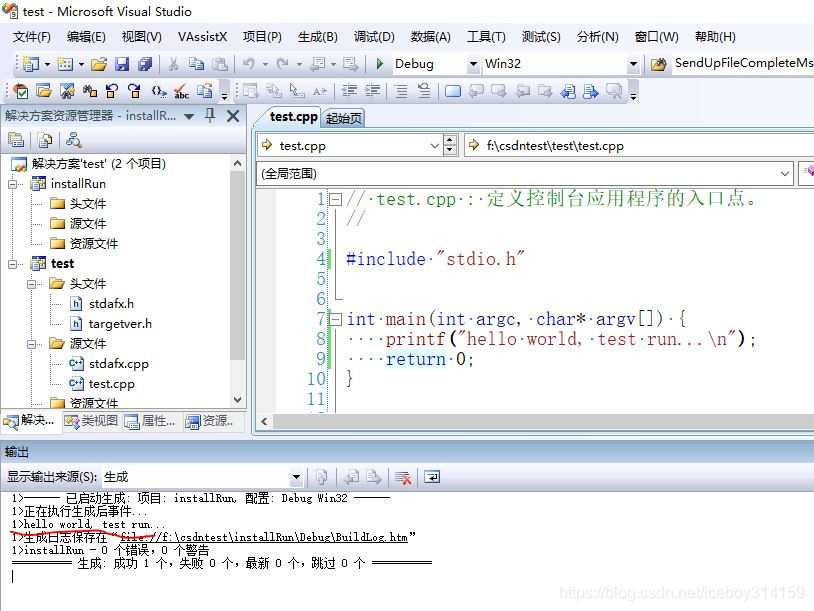The width and height of the screenshot is (814, 611).
Task: Switch to the 资源 resource view tab
Action: tap(210, 421)
